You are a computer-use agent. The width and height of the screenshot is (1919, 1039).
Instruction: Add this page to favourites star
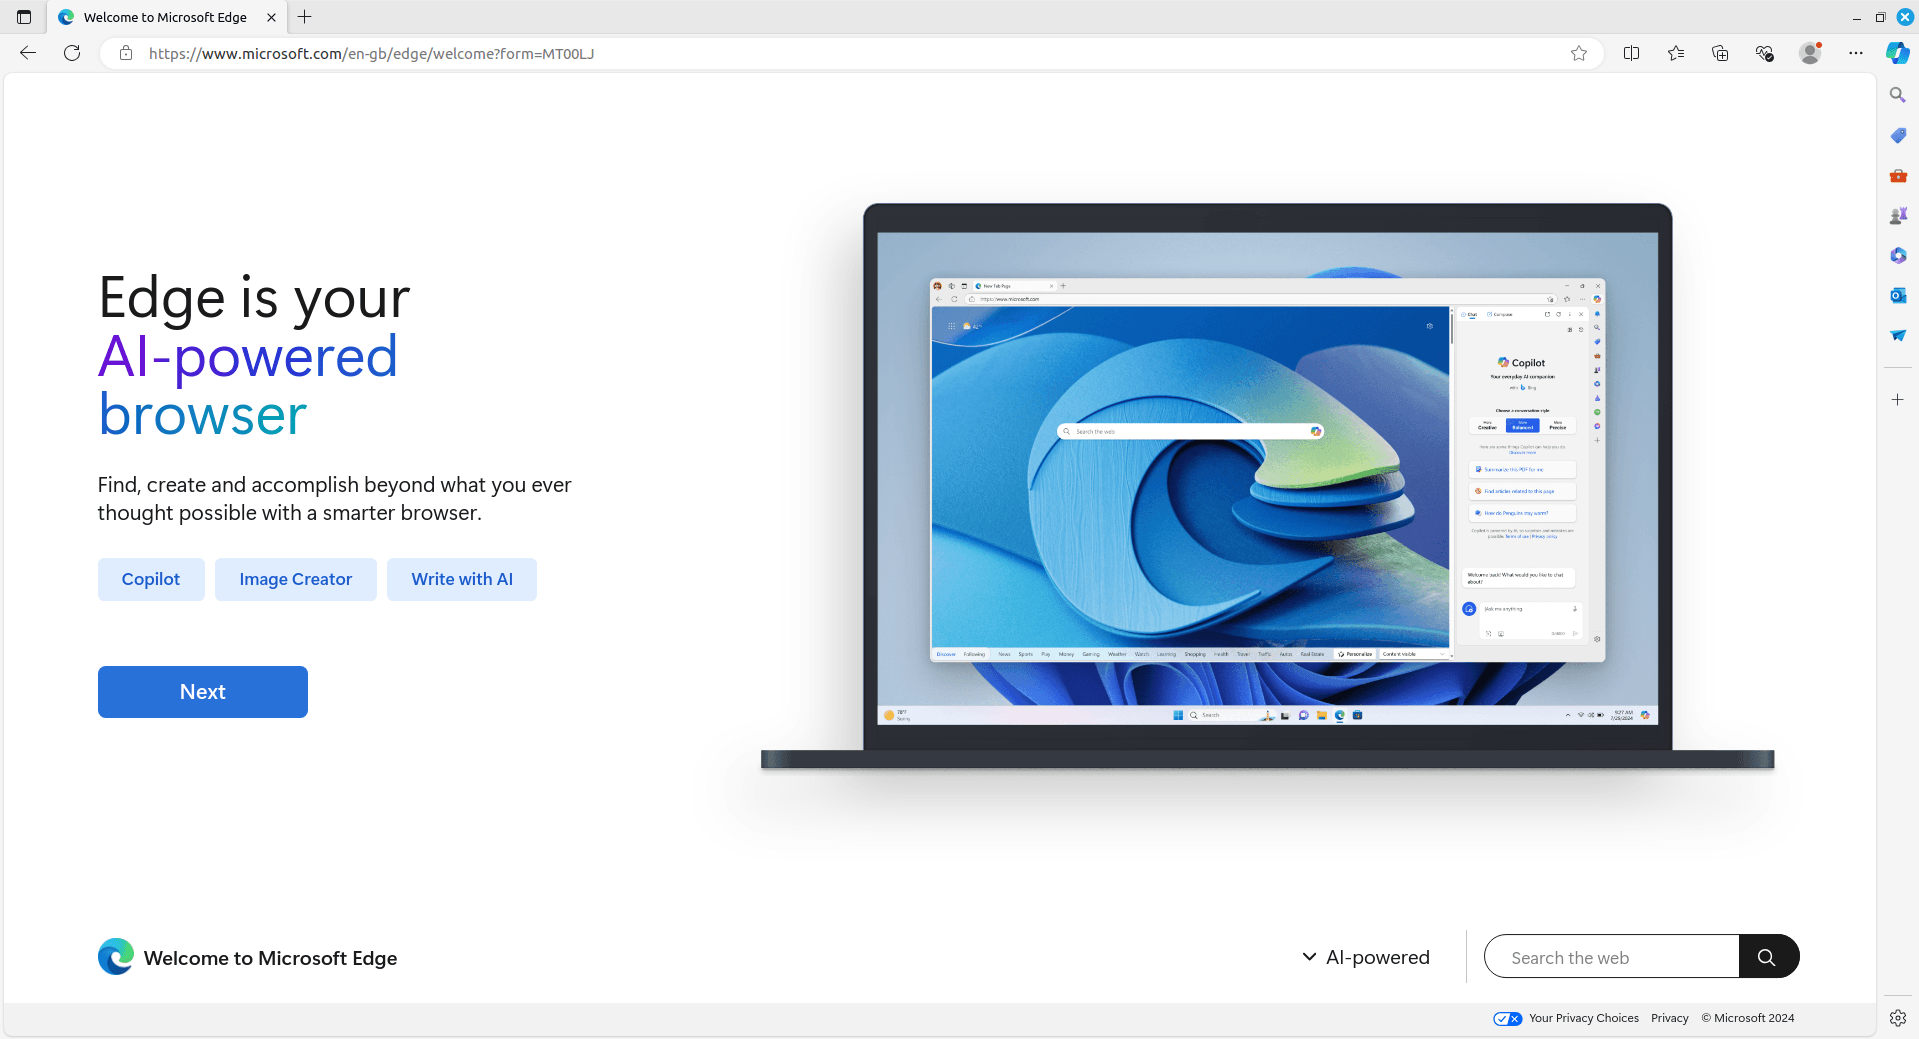(x=1579, y=53)
